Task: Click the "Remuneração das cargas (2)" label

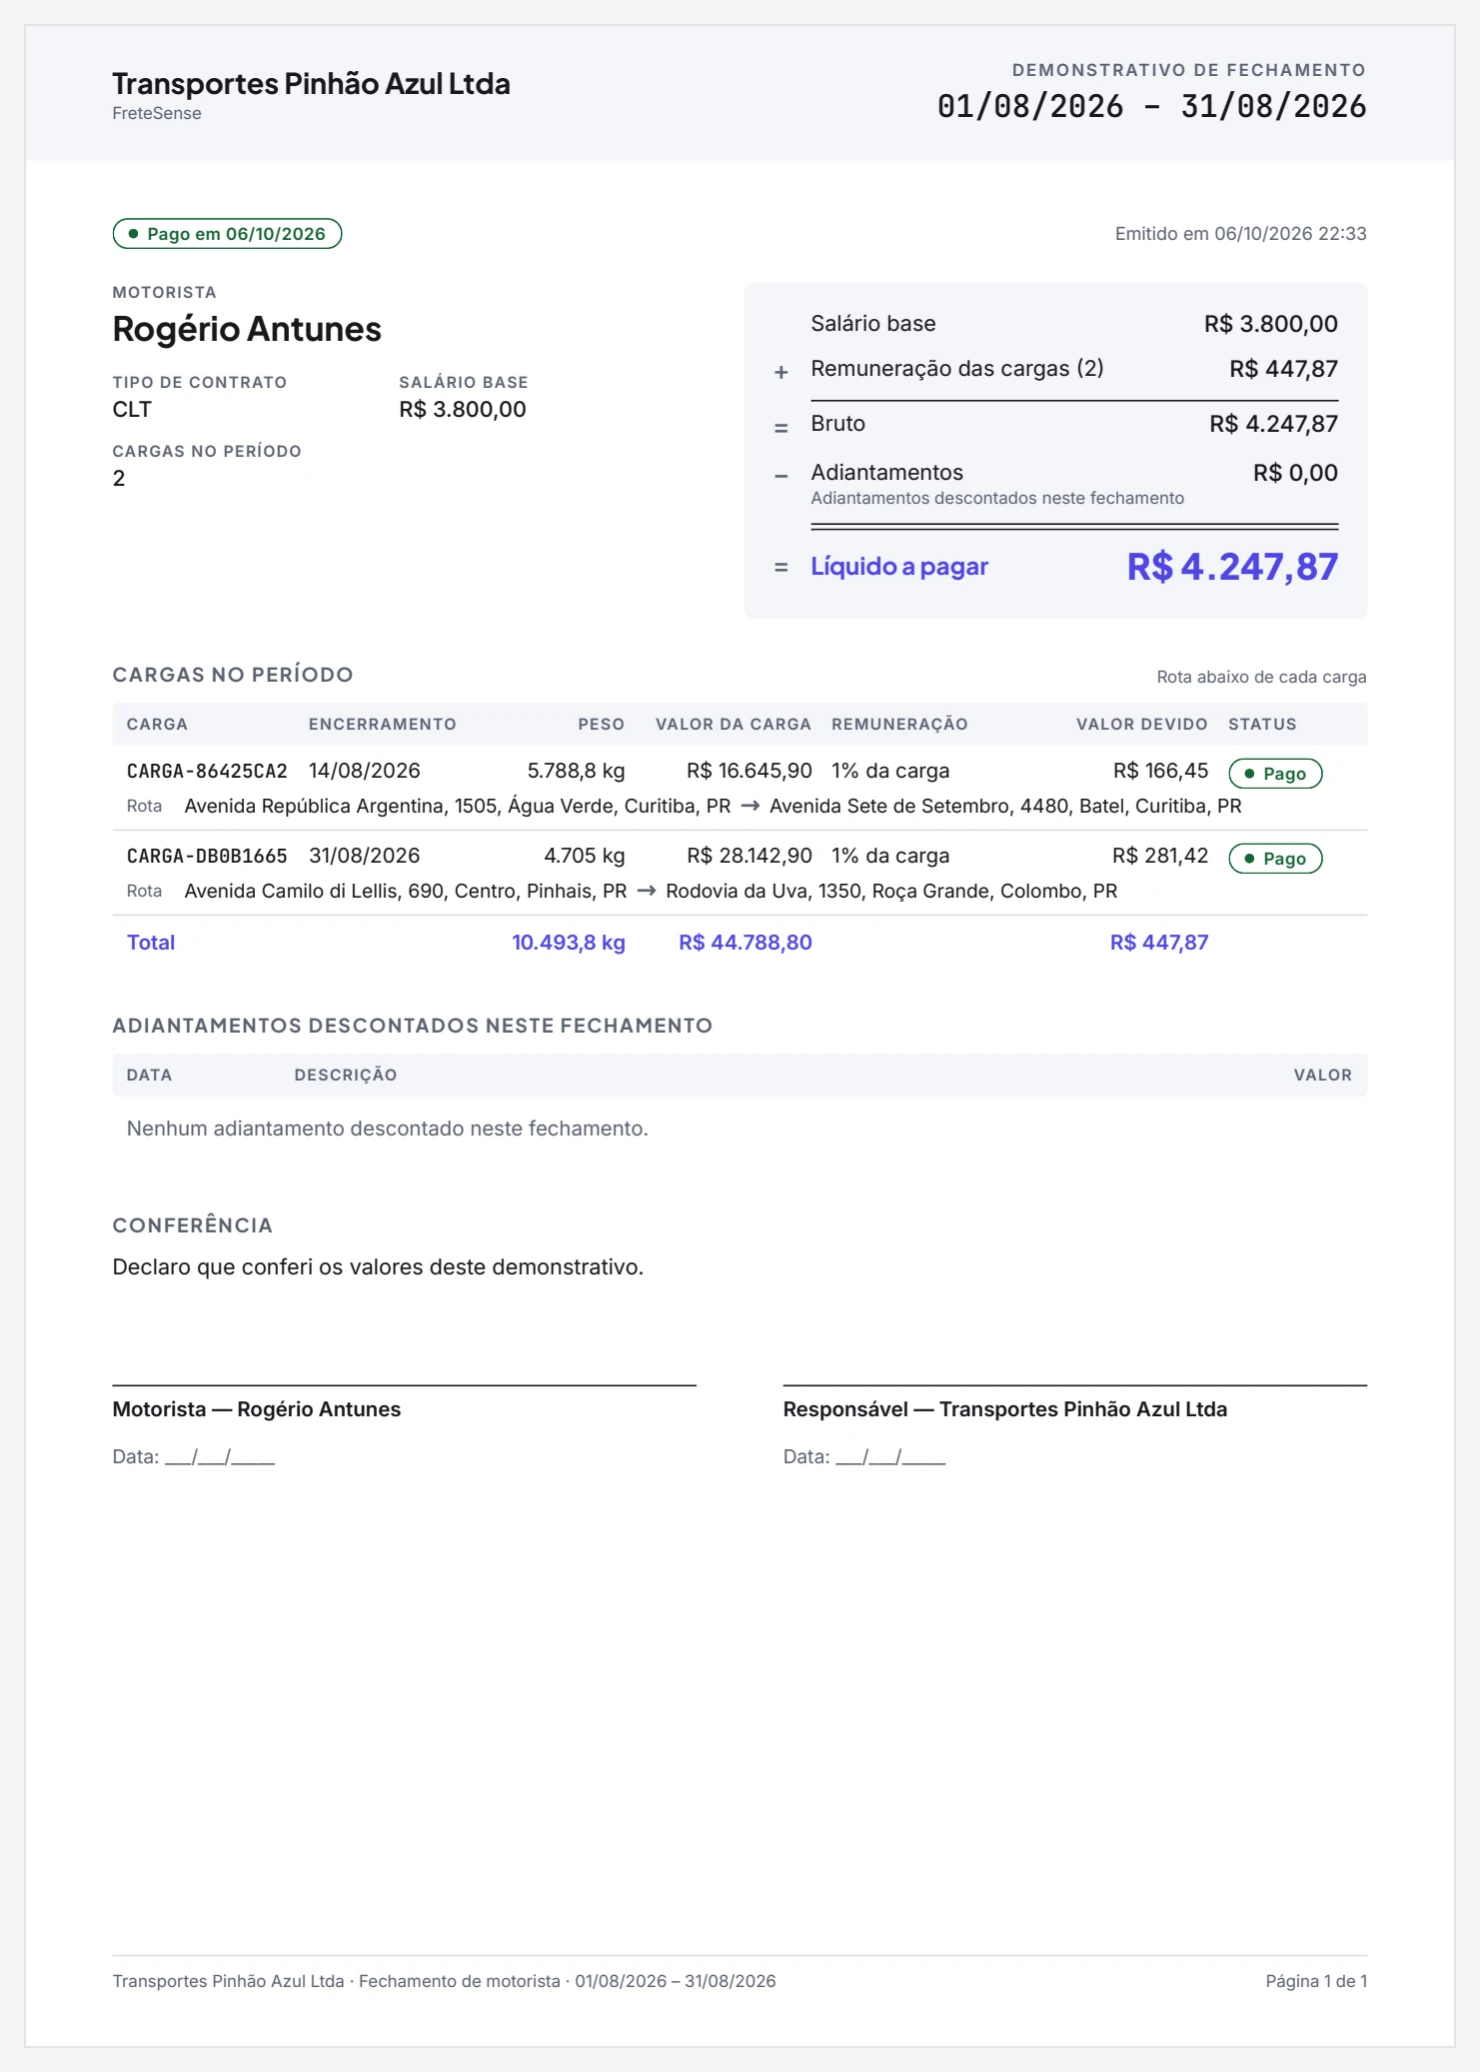Action: 957,369
